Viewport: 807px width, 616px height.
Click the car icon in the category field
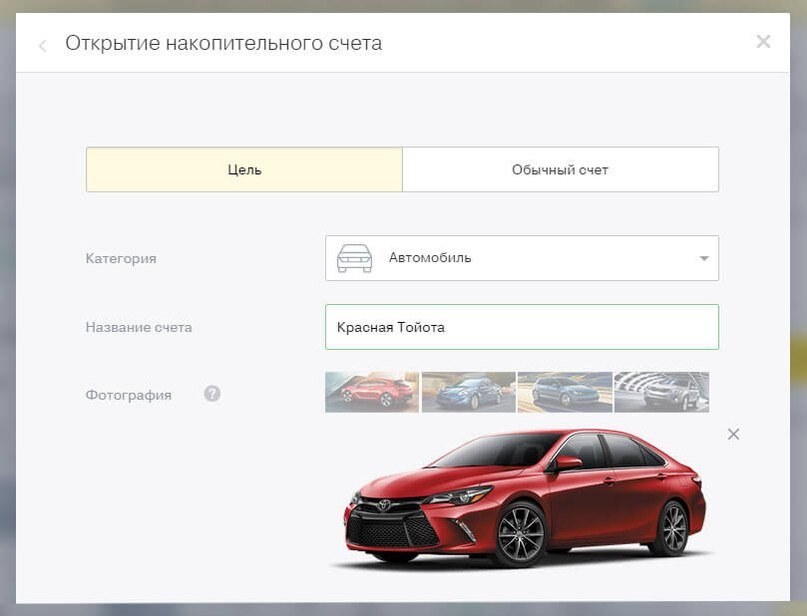click(x=354, y=258)
